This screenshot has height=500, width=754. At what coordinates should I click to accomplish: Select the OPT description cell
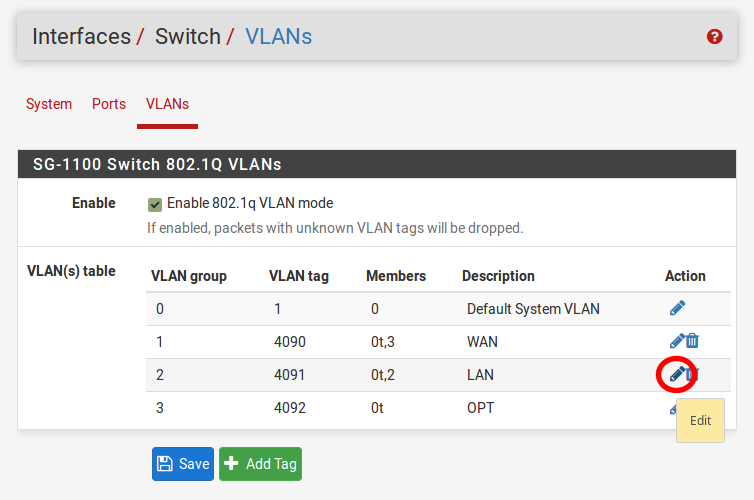(480, 408)
